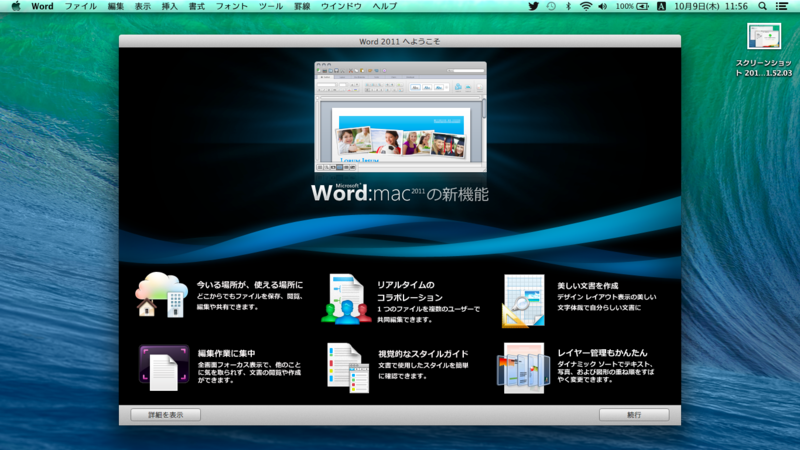Open the 罫線 menu
This screenshot has height=450, width=800.
[x=302, y=6]
